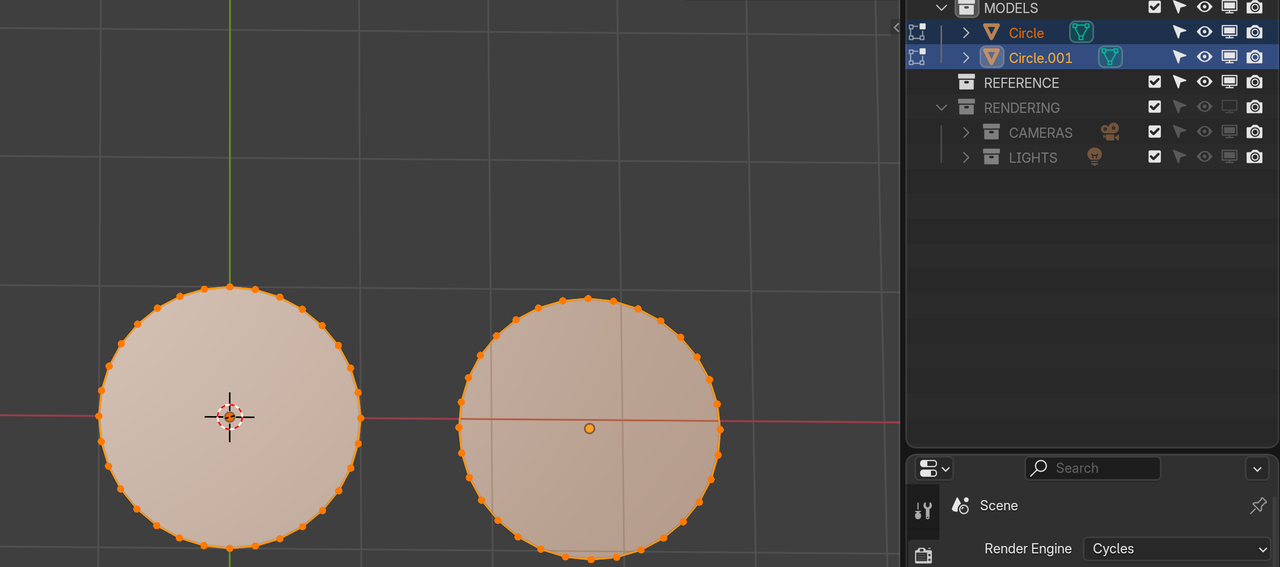Click the Circle object triangle icon in outliner
The width and height of the screenshot is (1280, 567).
point(991,33)
